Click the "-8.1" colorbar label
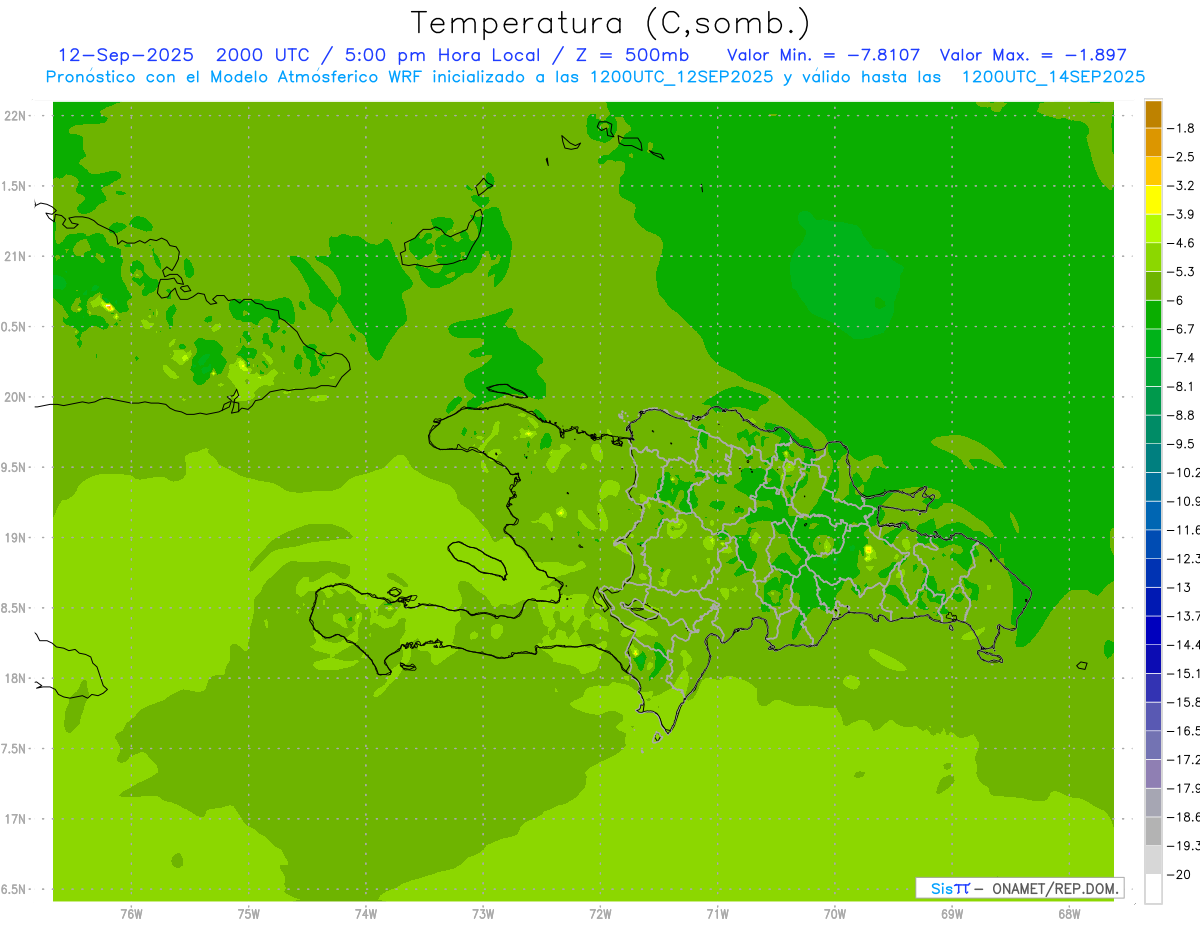 pyautogui.click(x=1182, y=386)
